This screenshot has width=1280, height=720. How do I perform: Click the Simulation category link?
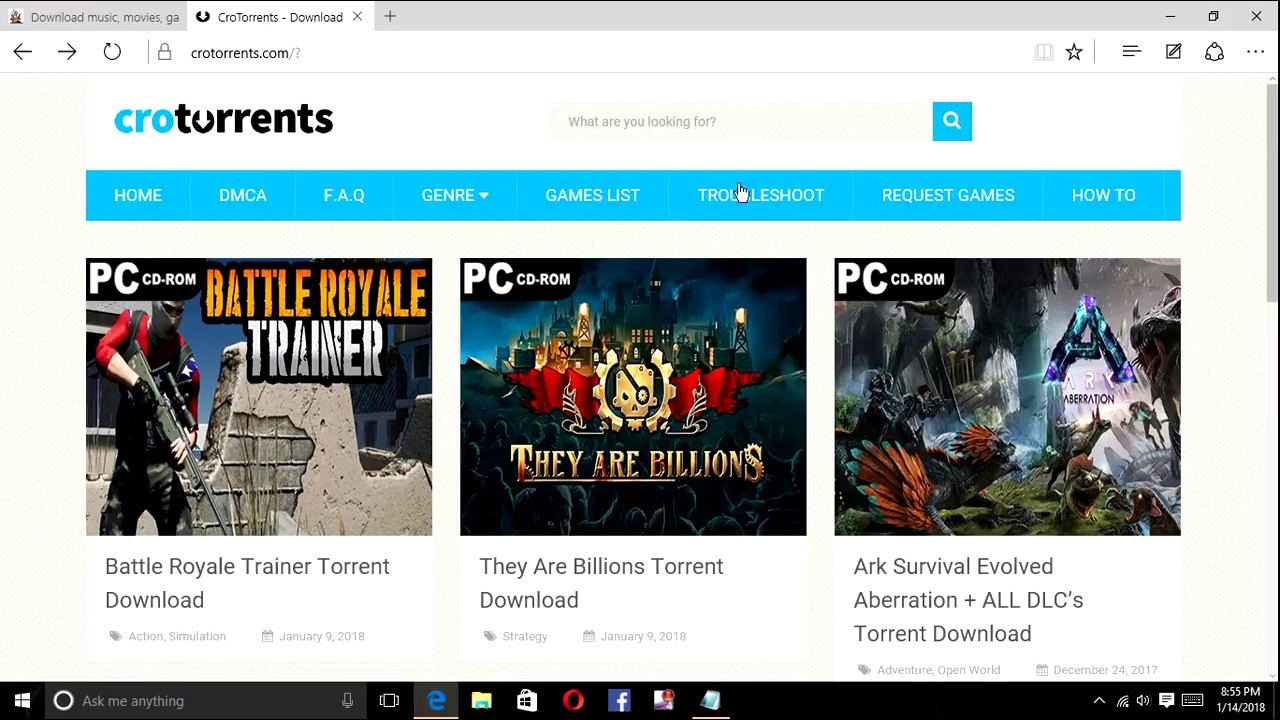pyautogui.click(x=197, y=636)
